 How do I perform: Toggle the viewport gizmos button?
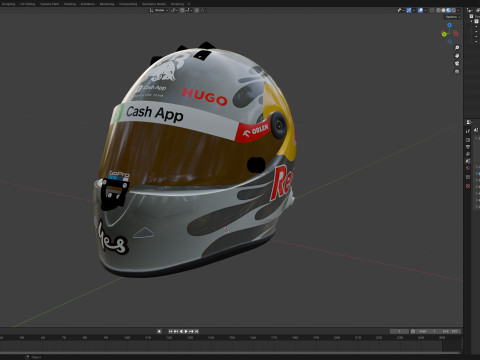coord(409,10)
